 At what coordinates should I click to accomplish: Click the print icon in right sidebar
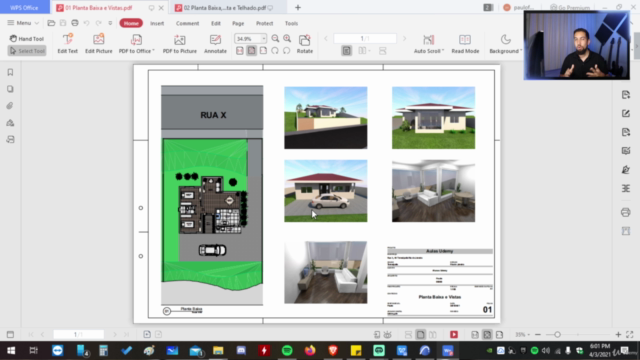tap(625, 212)
